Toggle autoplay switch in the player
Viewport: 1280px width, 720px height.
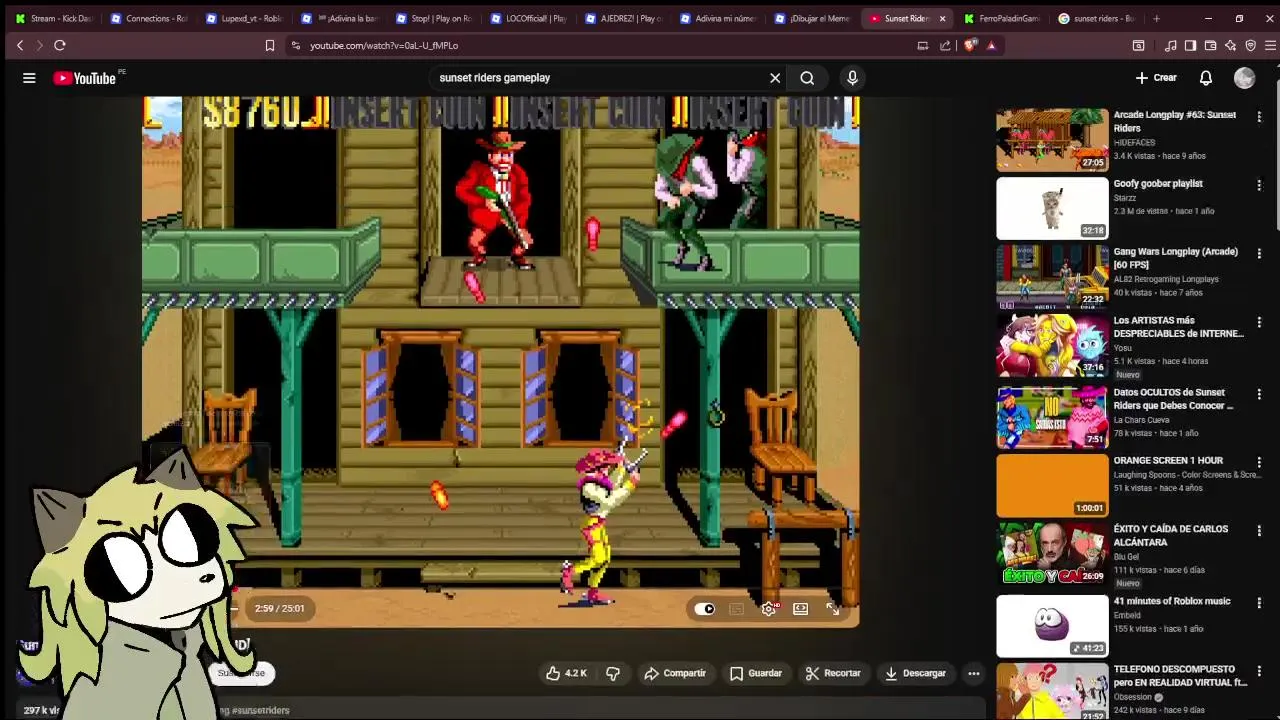pyautogui.click(x=705, y=608)
